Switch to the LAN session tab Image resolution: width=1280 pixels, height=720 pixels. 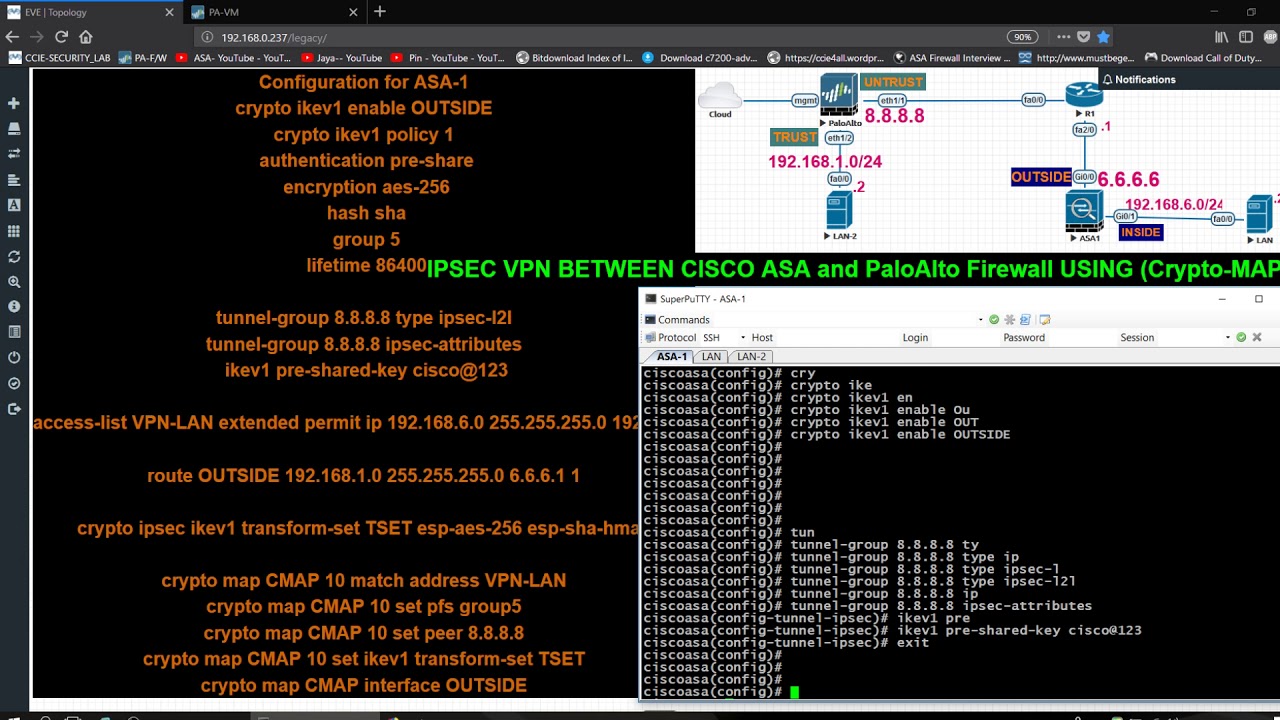tap(711, 356)
